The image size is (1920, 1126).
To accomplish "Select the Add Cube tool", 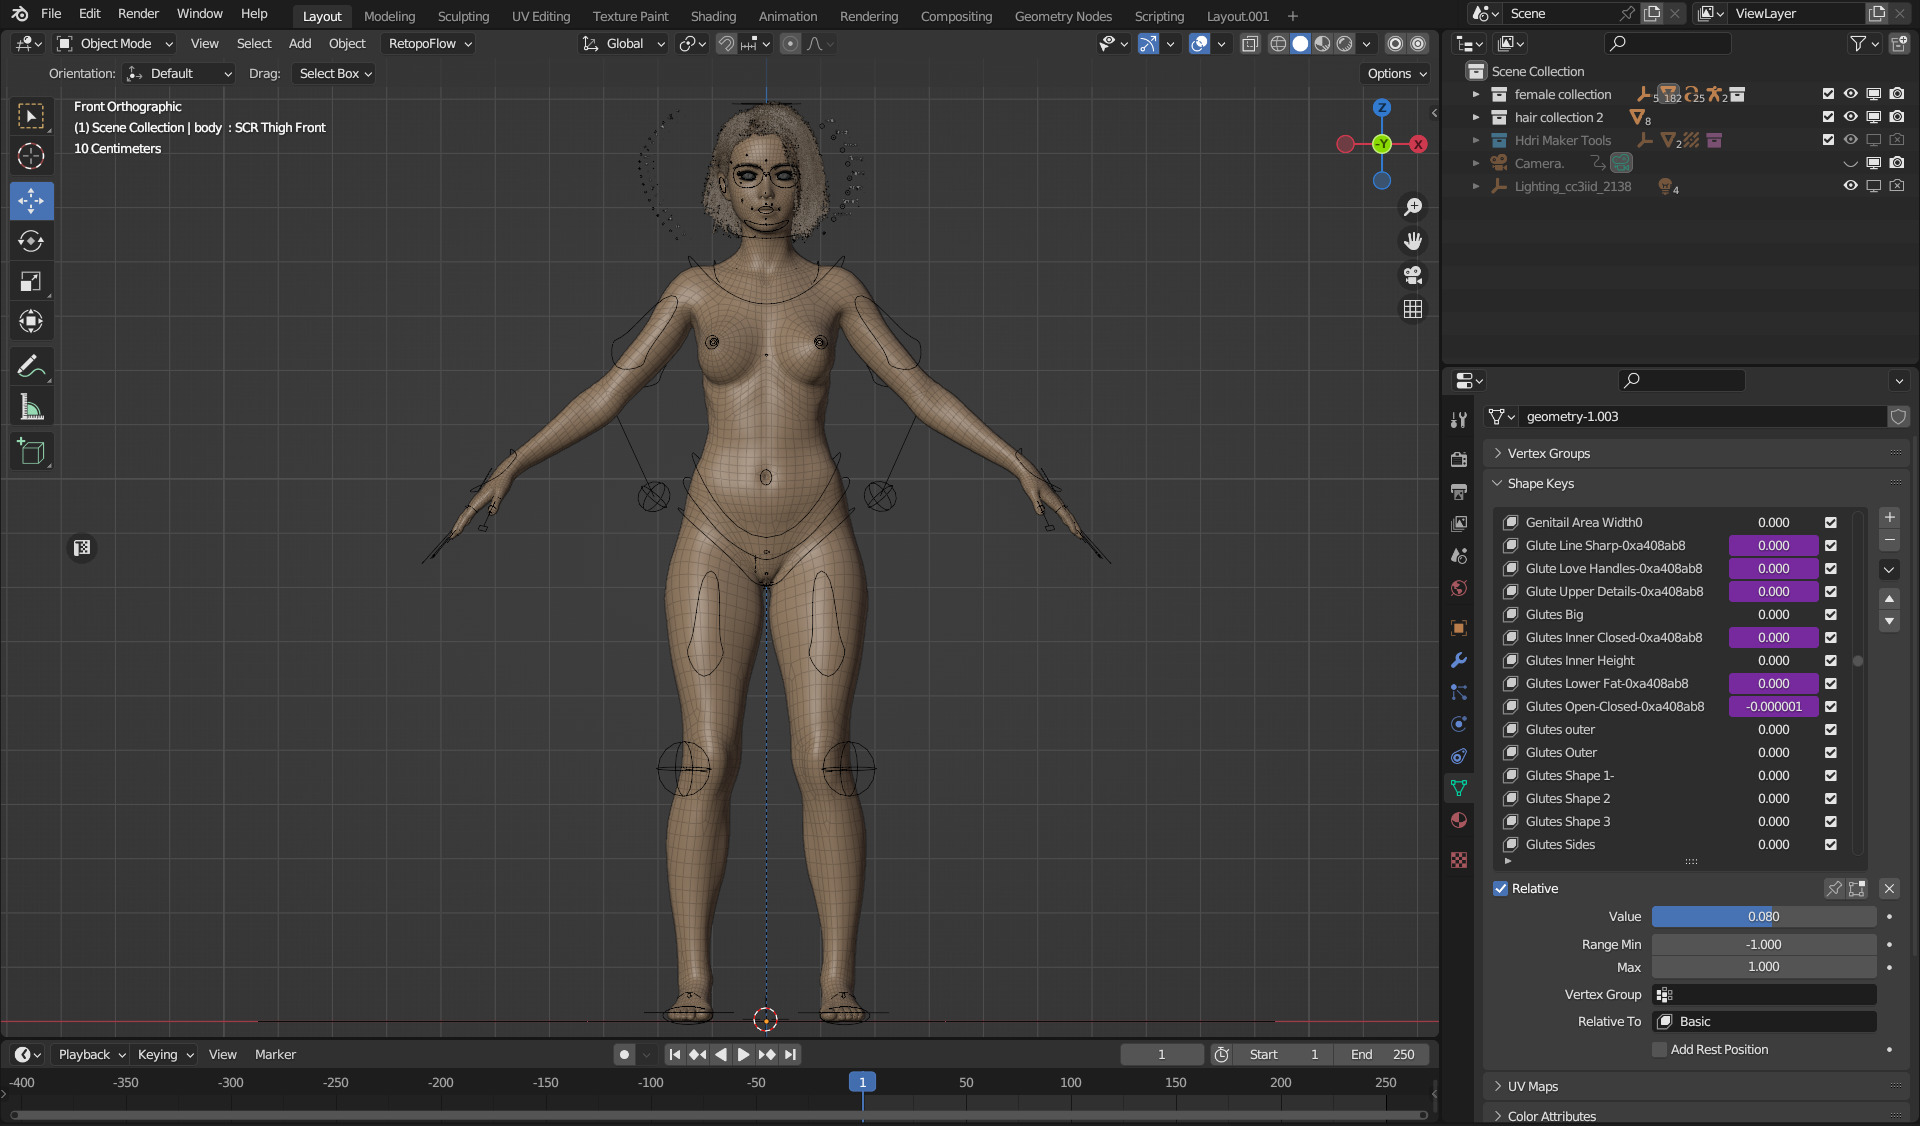I will pos(31,452).
